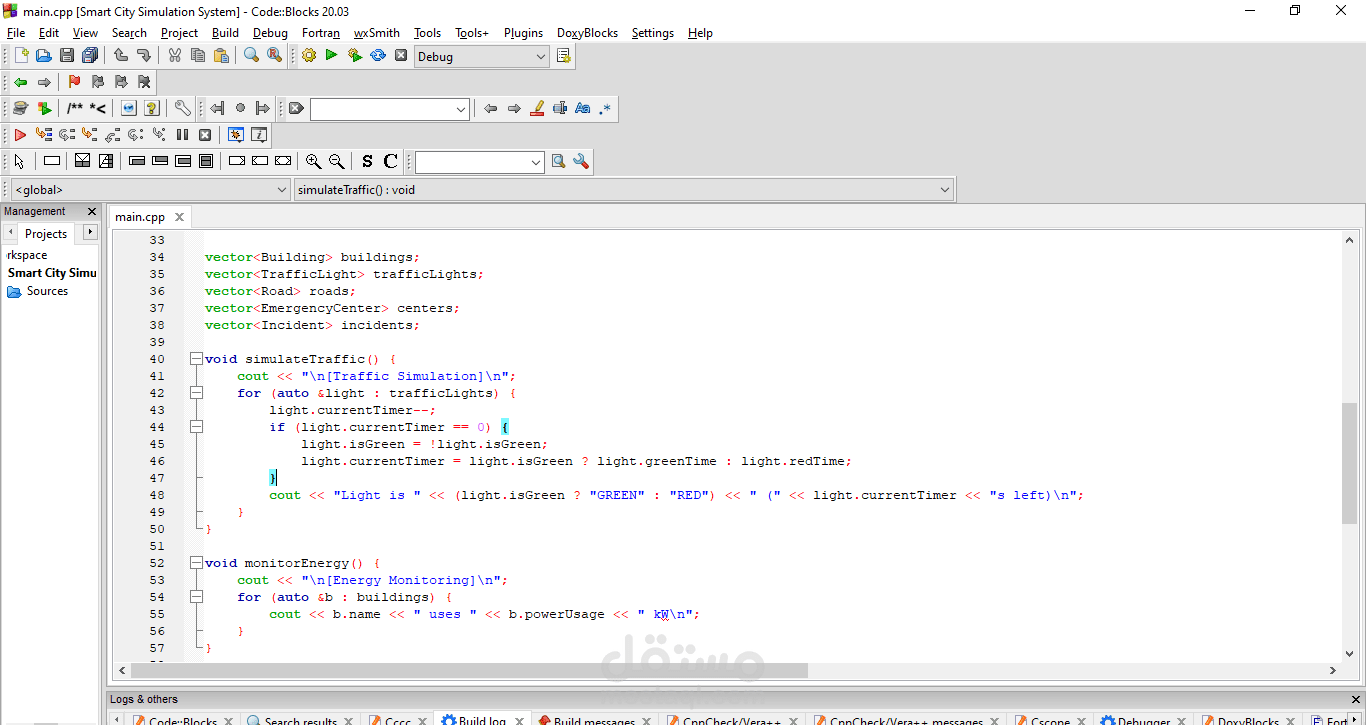Run the program with the green play icon
1366x725 pixels.
pos(332,56)
